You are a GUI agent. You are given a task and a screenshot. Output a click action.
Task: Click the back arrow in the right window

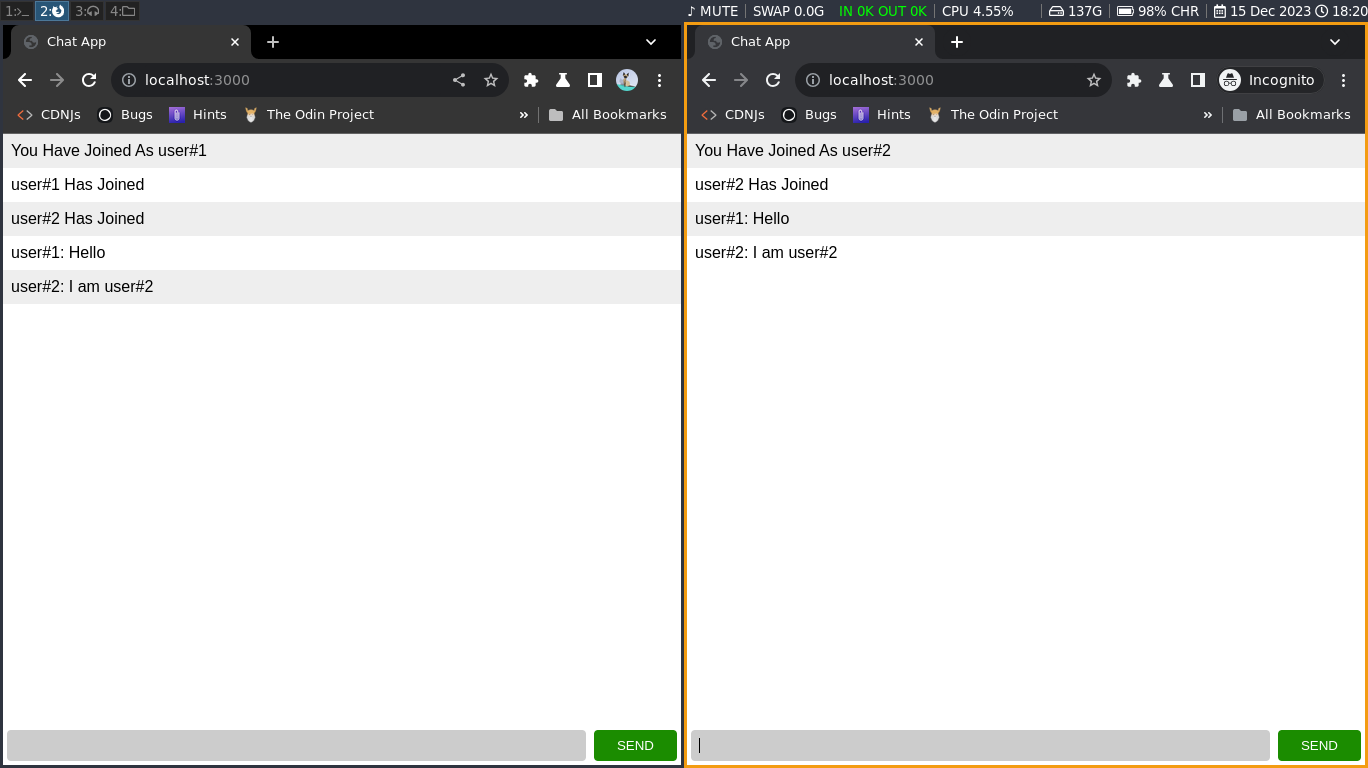tap(709, 80)
